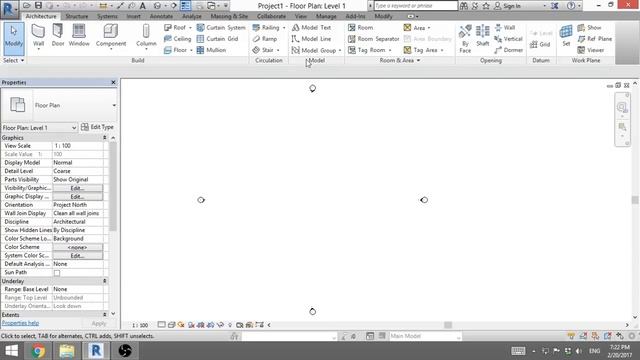Choose the Door tool
The image size is (640, 360).
58,35
